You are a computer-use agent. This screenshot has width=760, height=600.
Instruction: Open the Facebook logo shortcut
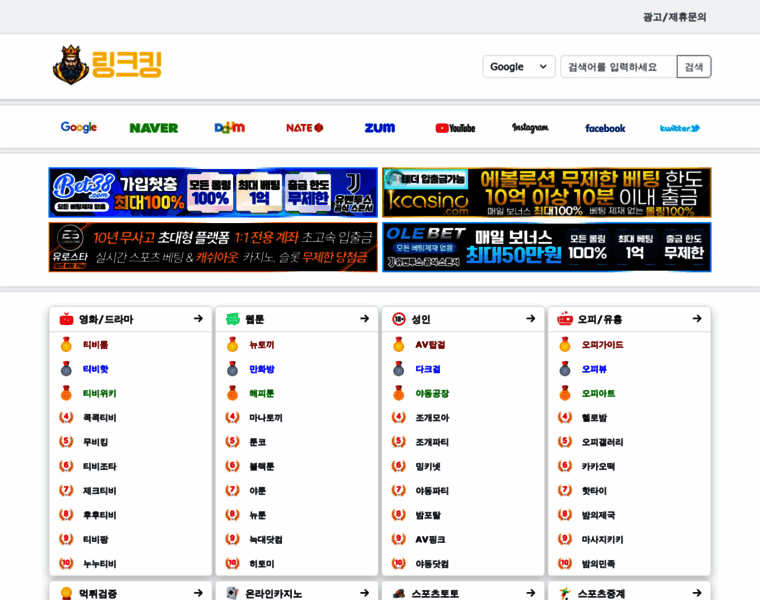(x=605, y=128)
